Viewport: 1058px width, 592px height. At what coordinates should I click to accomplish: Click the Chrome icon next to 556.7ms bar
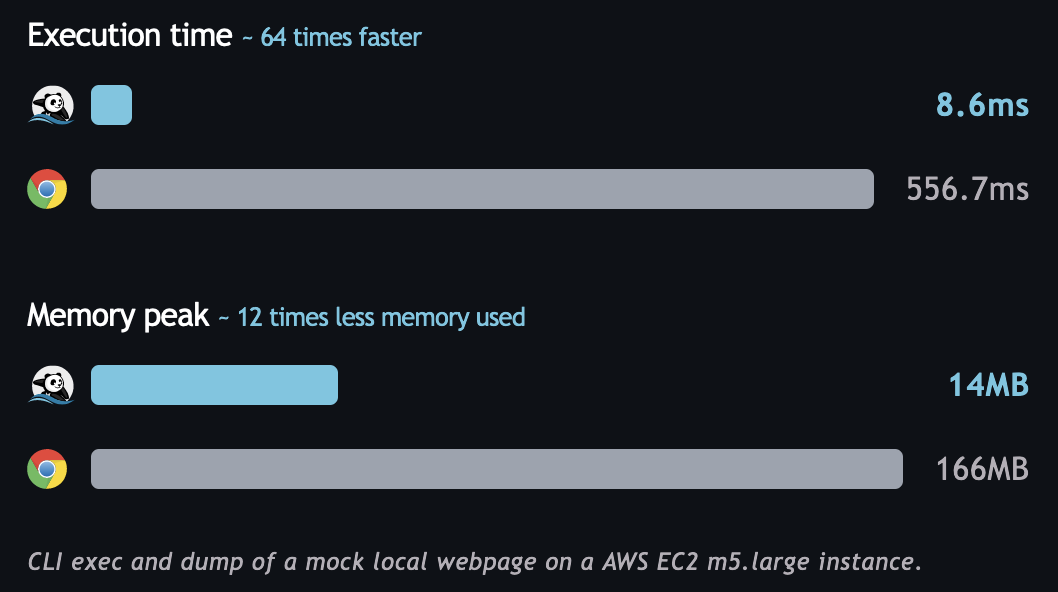coord(47,189)
